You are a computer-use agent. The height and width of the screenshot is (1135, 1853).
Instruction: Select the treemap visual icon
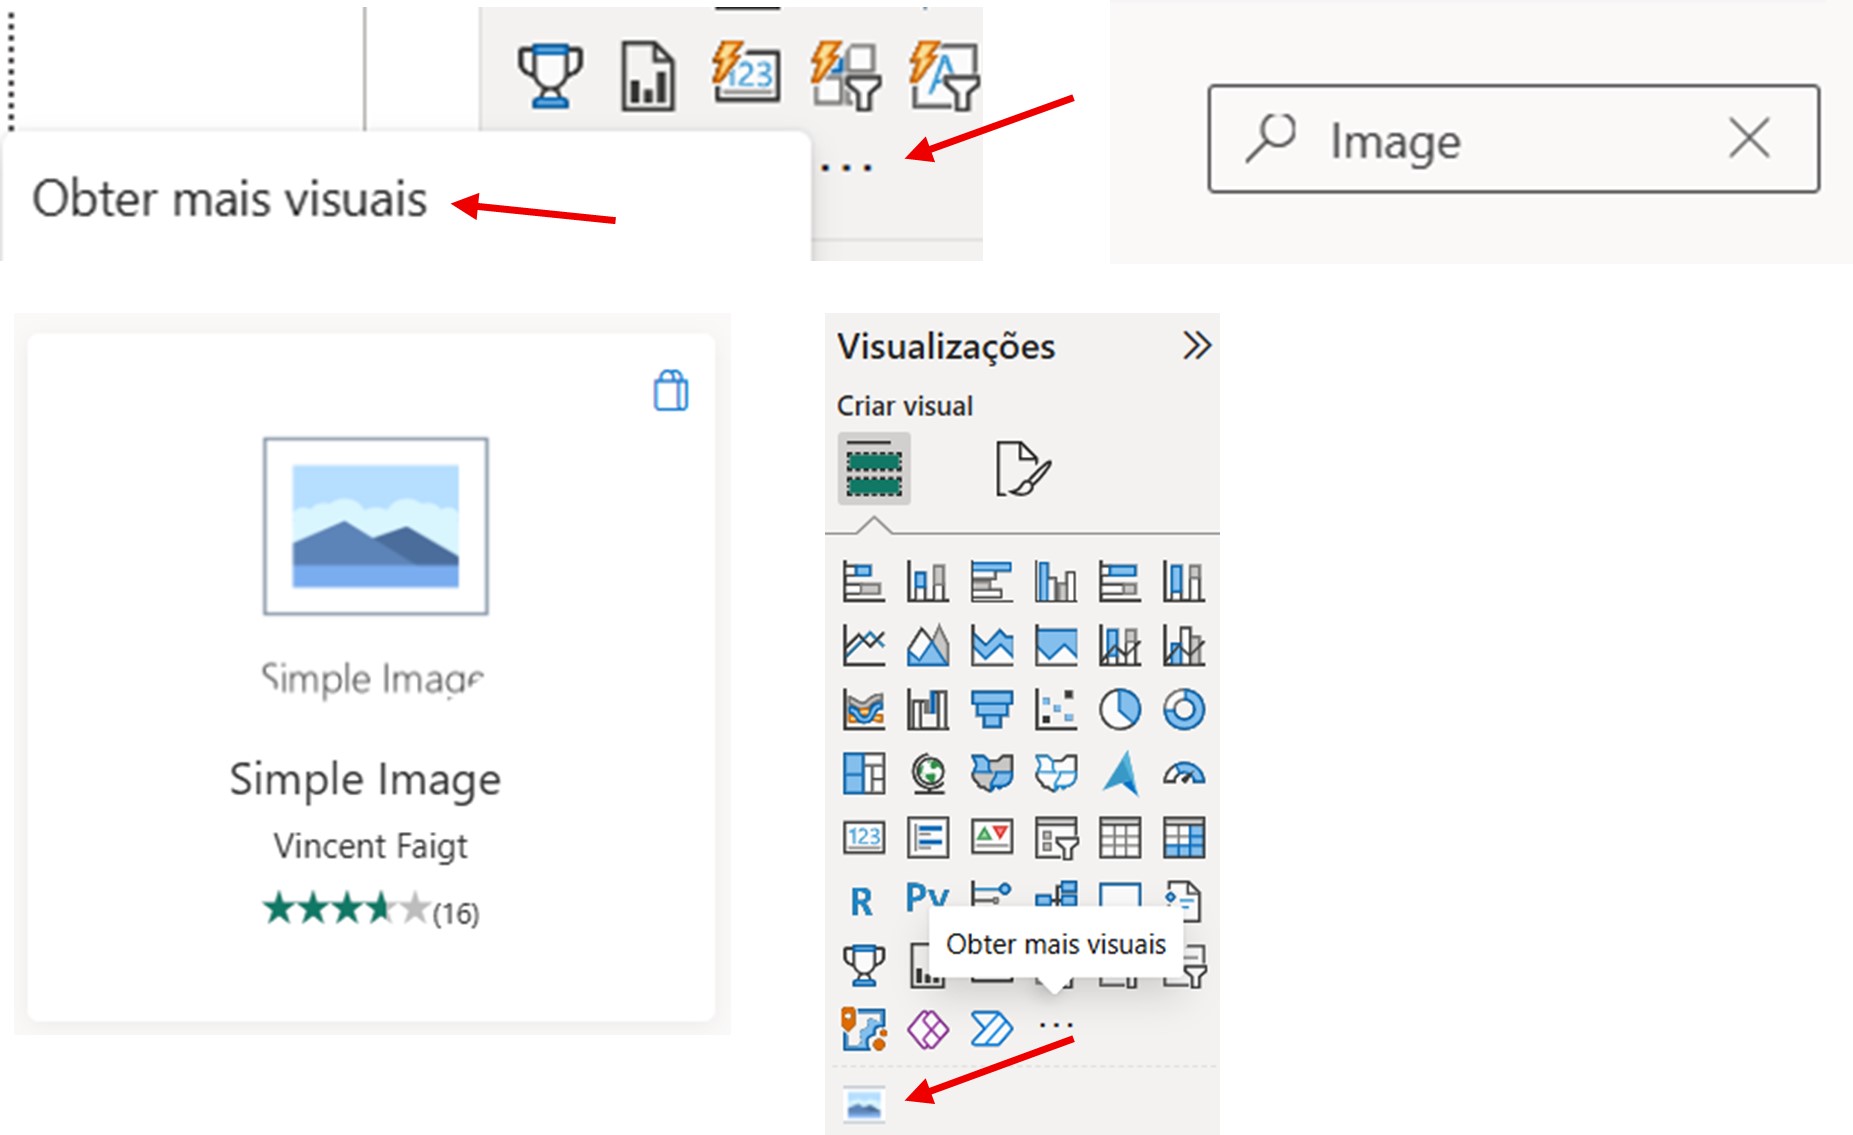pyautogui.click(x=864, y=774)
